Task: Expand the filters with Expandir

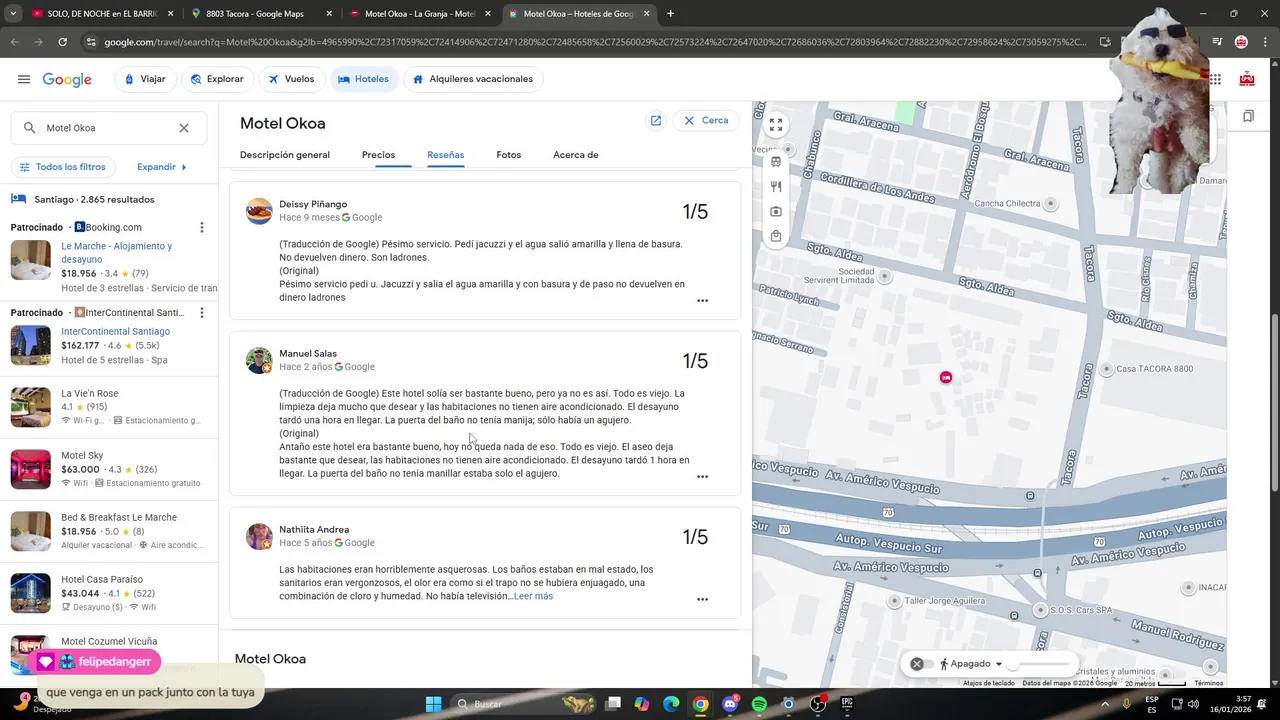Action: (162, 167)
